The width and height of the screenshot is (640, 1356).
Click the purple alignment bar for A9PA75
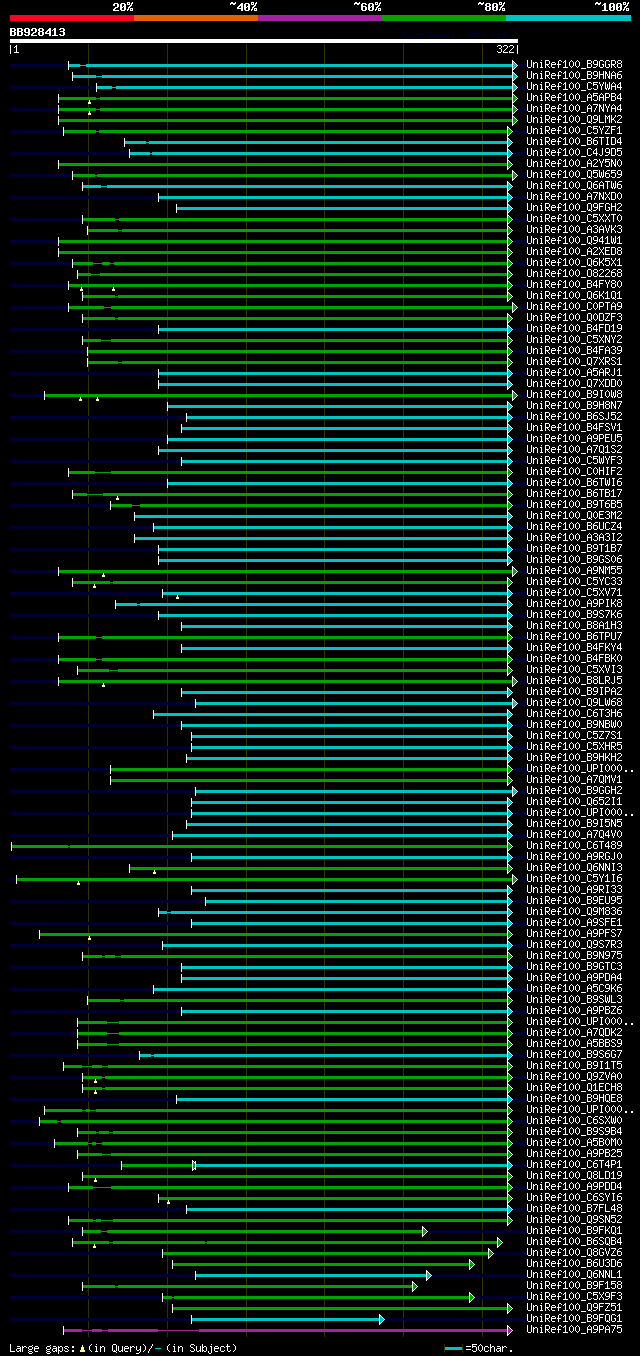[x=287, y=1330]
